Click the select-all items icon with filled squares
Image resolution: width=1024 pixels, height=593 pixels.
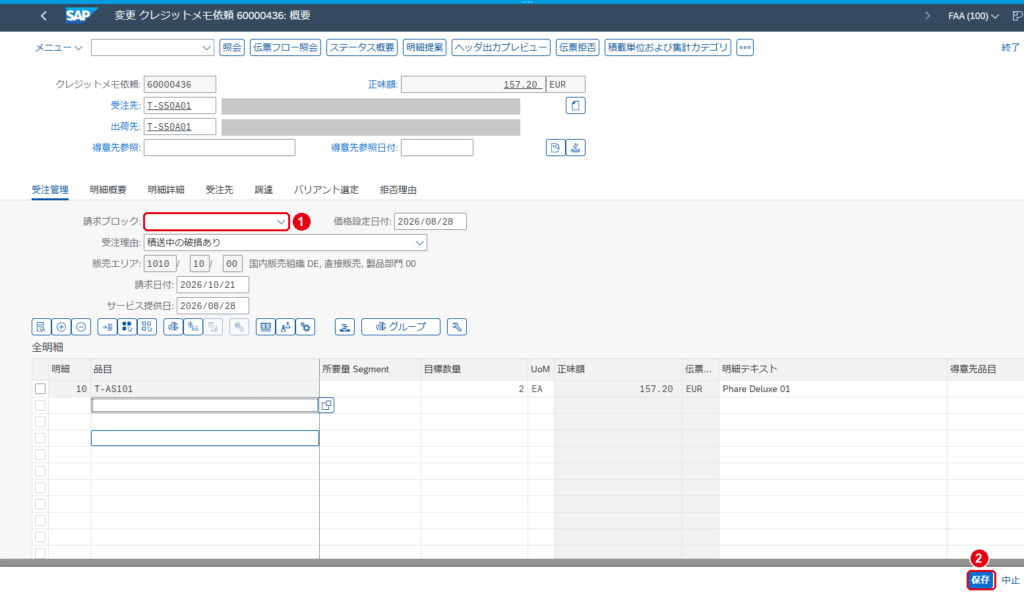coord(127,327)
